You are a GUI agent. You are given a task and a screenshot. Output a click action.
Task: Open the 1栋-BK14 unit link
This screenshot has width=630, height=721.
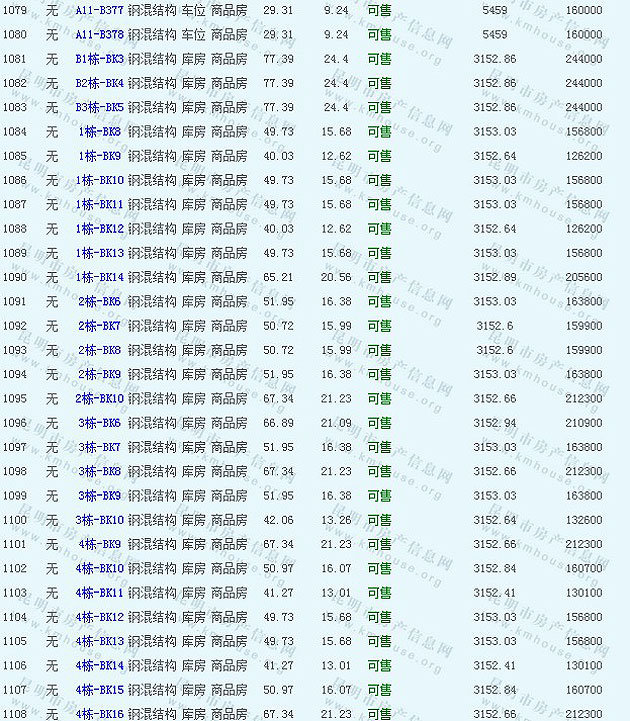point(100,277)
